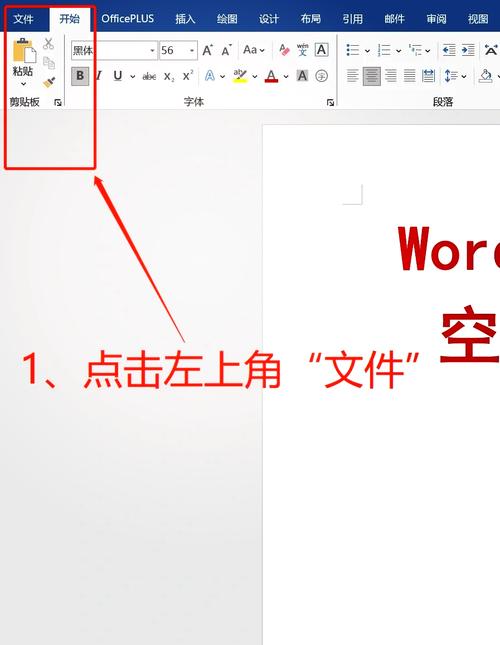The image size is (500, 645).
Task: Toggle Bold formatting button
Action: (x=80, y=76)
